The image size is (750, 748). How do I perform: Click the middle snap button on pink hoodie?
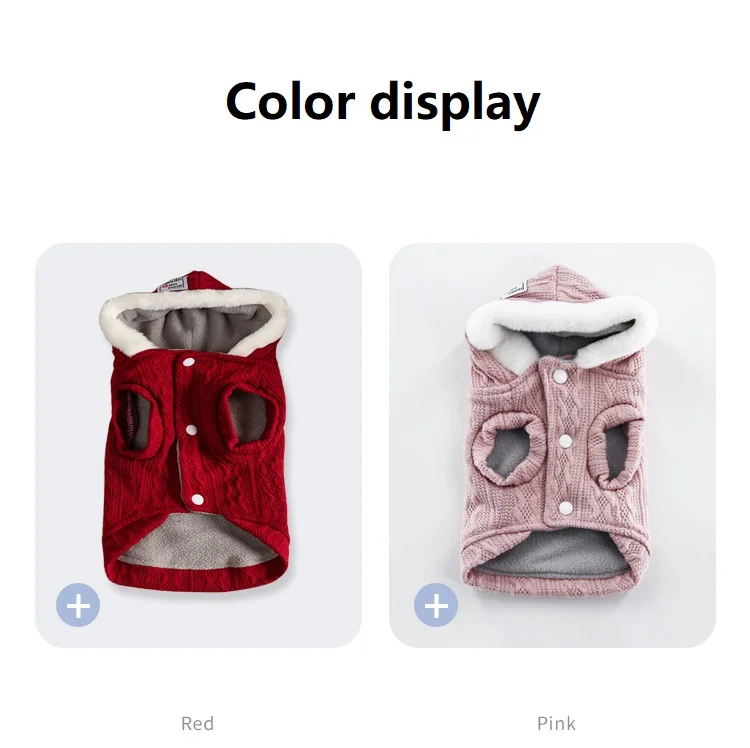[x=565, y=440]
